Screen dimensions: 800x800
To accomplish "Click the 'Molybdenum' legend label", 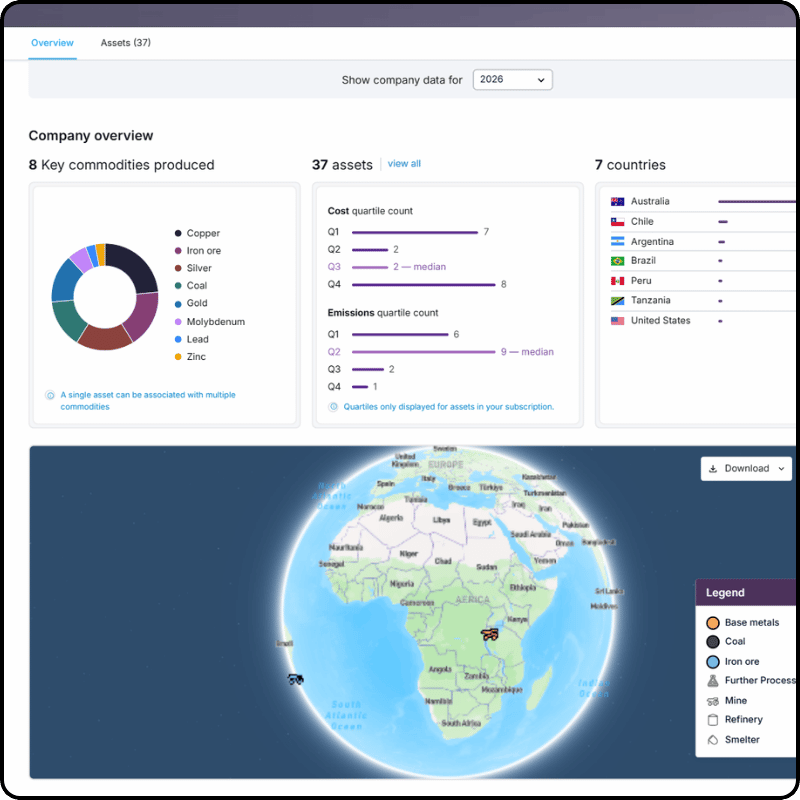I will point(216,322).
